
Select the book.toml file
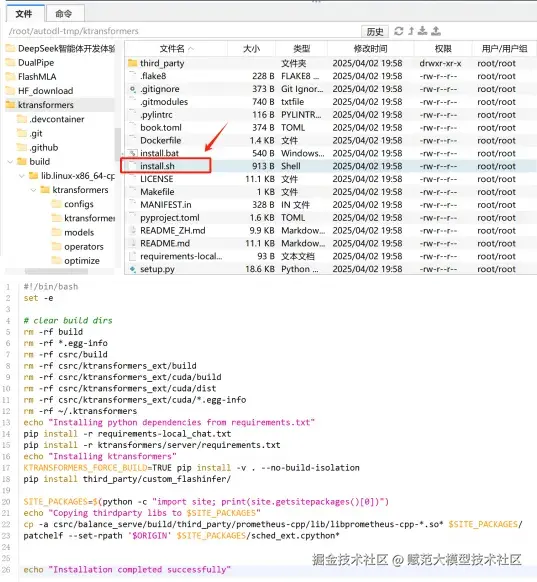[161, 128]
